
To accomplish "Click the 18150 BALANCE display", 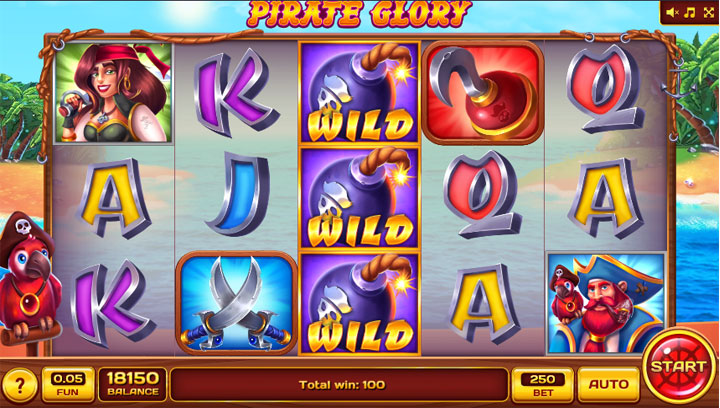I will coord(133,385).
